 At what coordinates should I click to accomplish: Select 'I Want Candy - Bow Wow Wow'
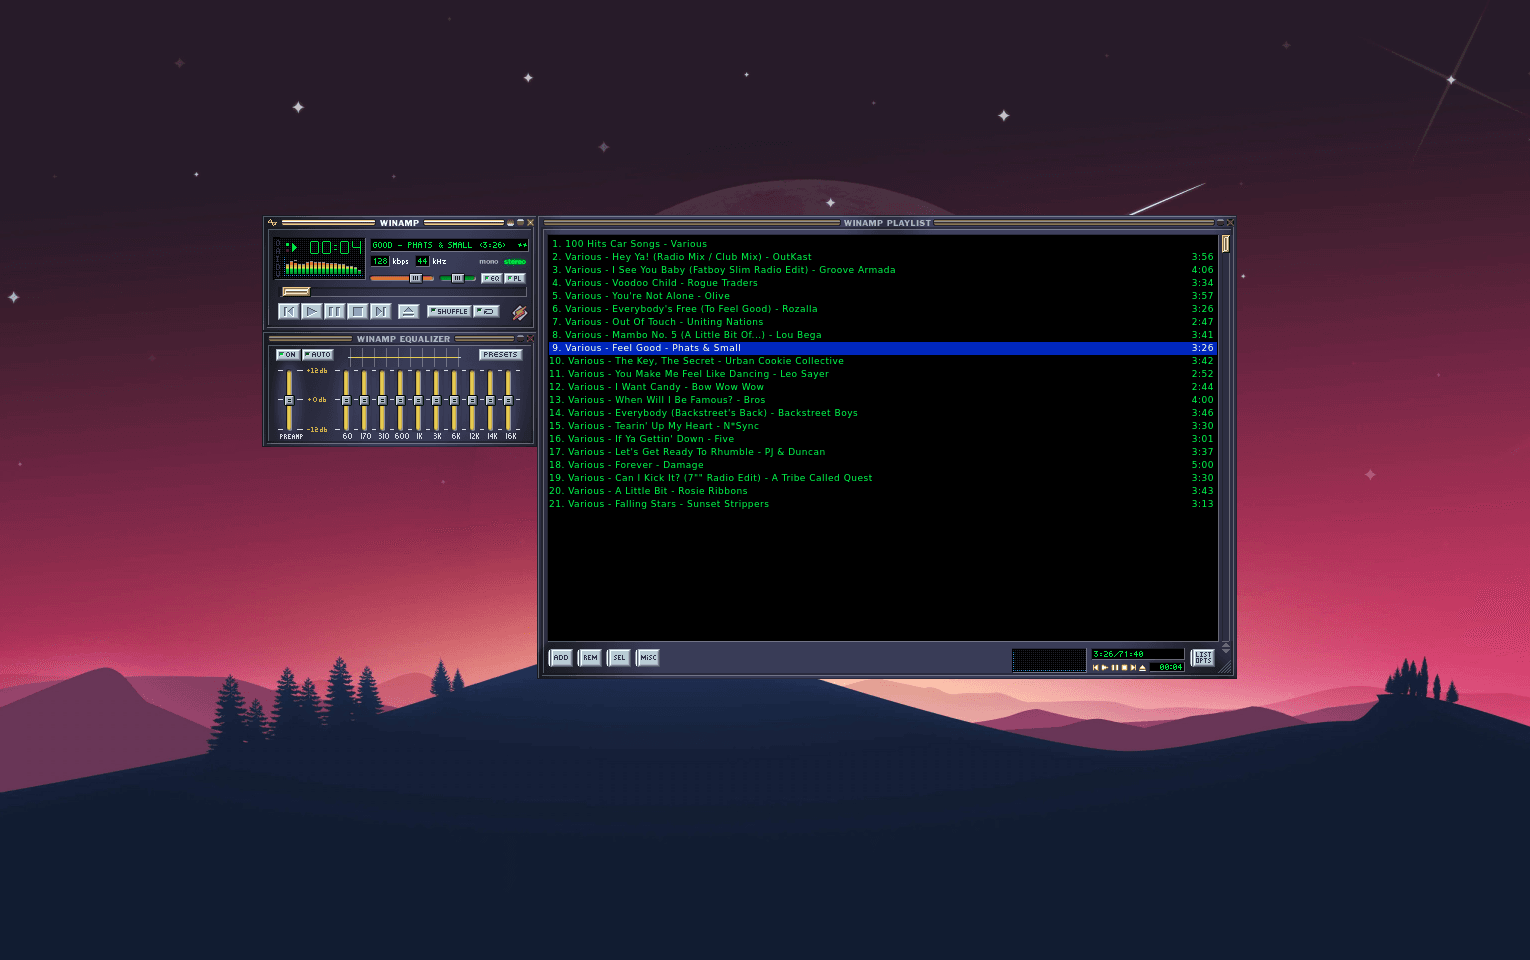(x=882, y=387)
